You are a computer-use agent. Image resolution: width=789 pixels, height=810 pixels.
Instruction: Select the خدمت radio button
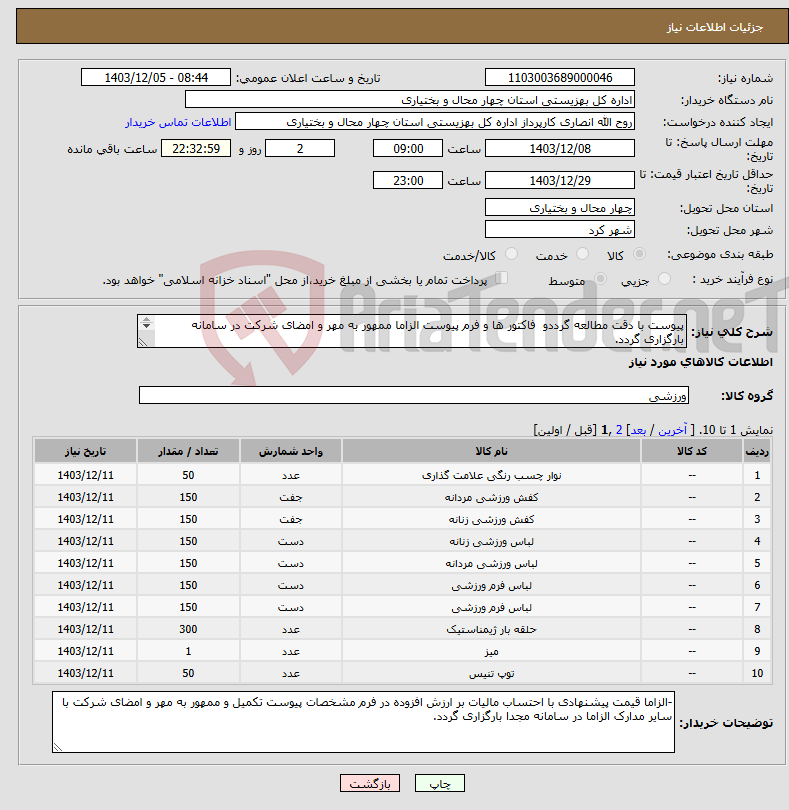pyautogui.click(x=582, y=254)
